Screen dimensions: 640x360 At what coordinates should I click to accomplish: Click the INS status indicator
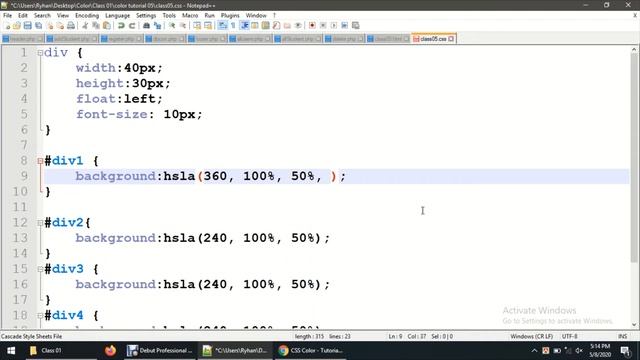pyautogui.click(x=622, y=336)
